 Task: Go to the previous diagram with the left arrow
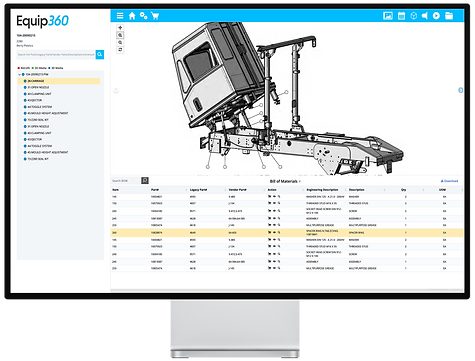click(x=116, y=90)
